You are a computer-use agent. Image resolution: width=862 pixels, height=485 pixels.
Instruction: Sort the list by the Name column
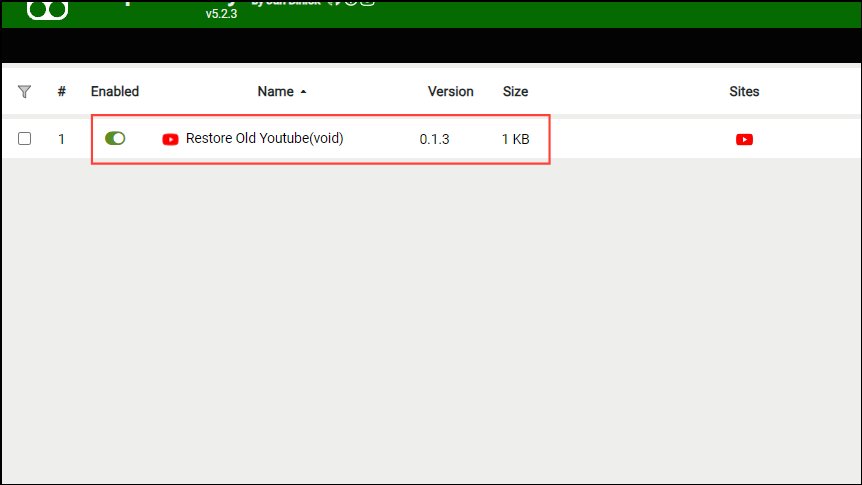point(281,91)
